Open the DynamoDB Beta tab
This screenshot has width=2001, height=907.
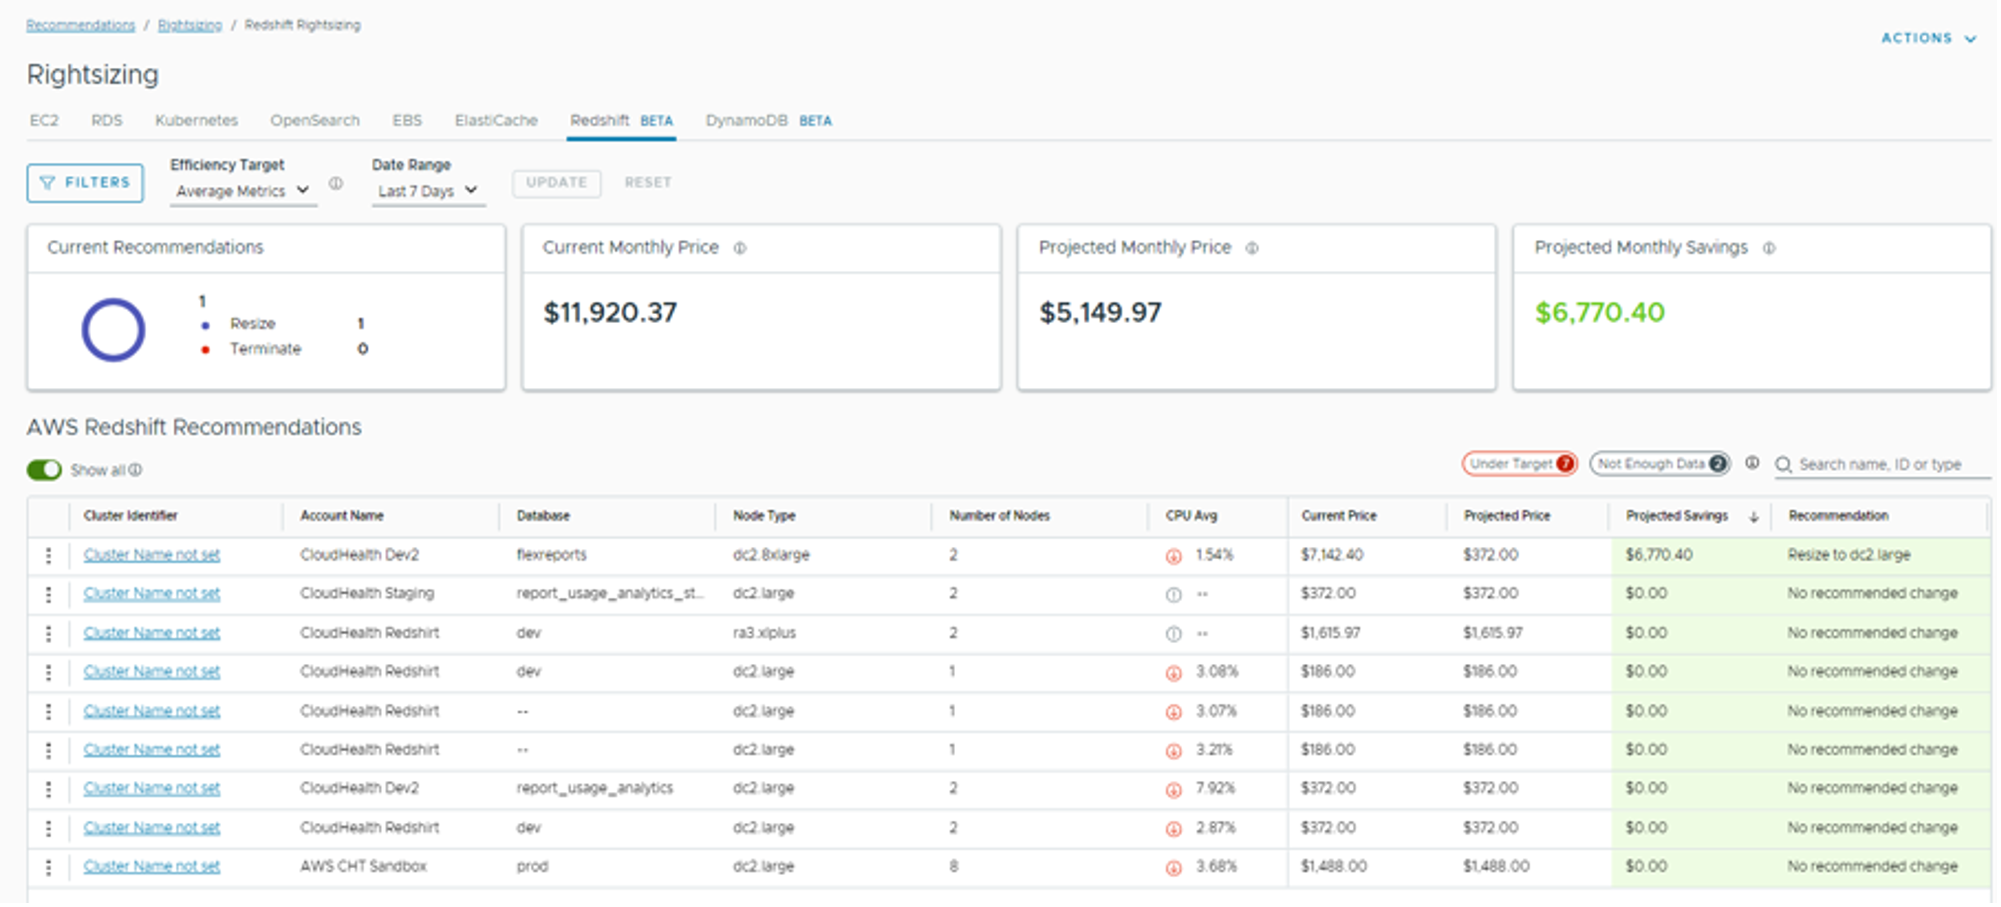[x=768, y=121]
